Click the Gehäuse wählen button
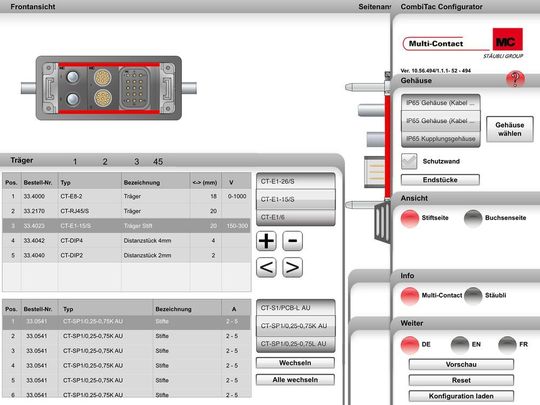This screenshot has width=540, height=405. tap(510, 129)
